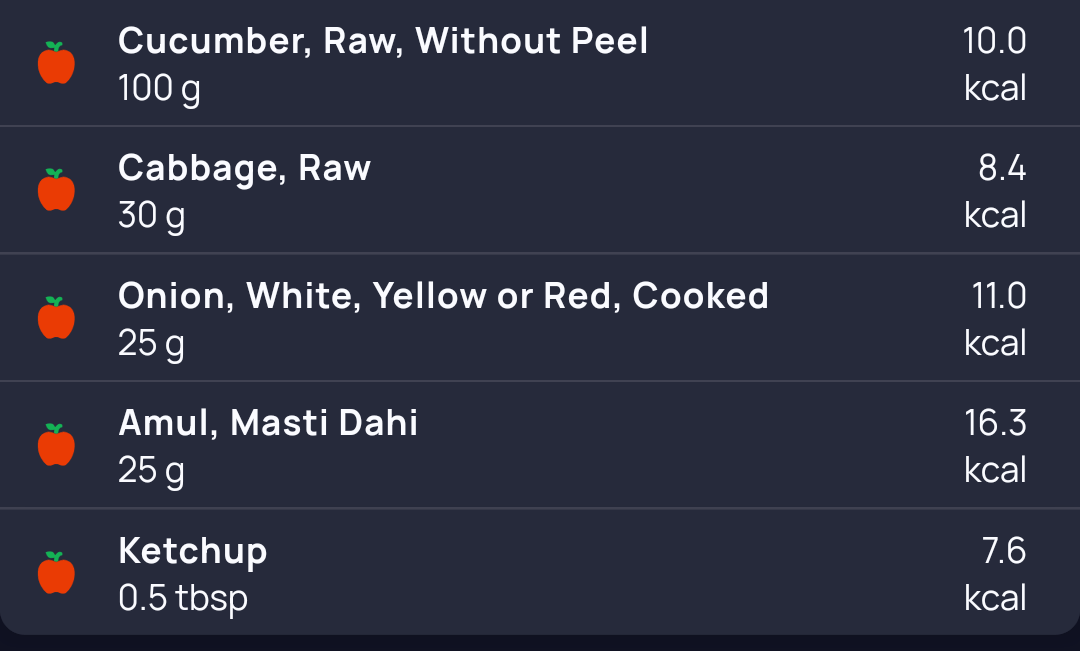Open the Amul, Masti Dahi item
Screen dimensions: 1080x651
click(268, 423)
